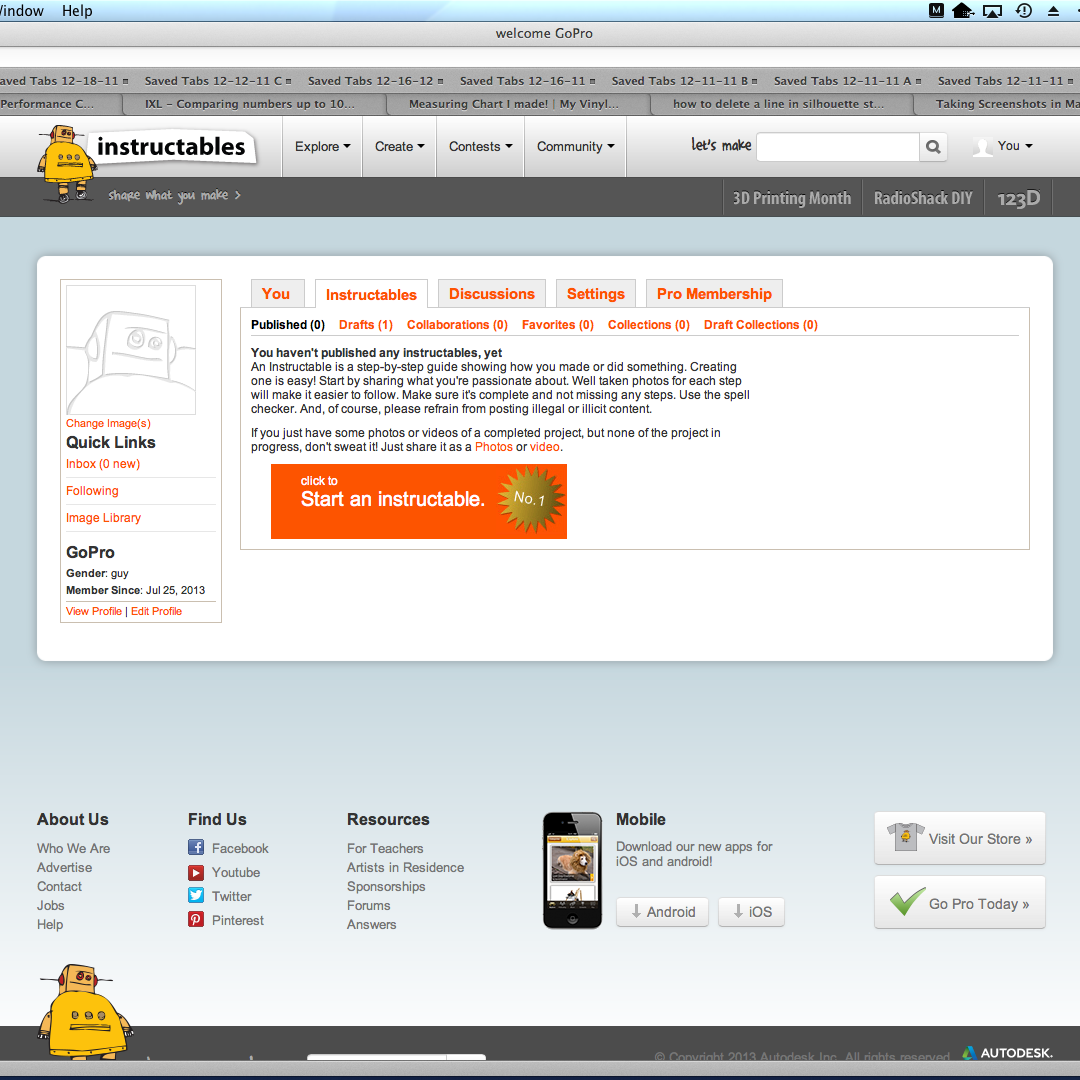This screenshot has height=1080, width=1080.
Task: Click the user silhouette icon near You
Action: 981,146
